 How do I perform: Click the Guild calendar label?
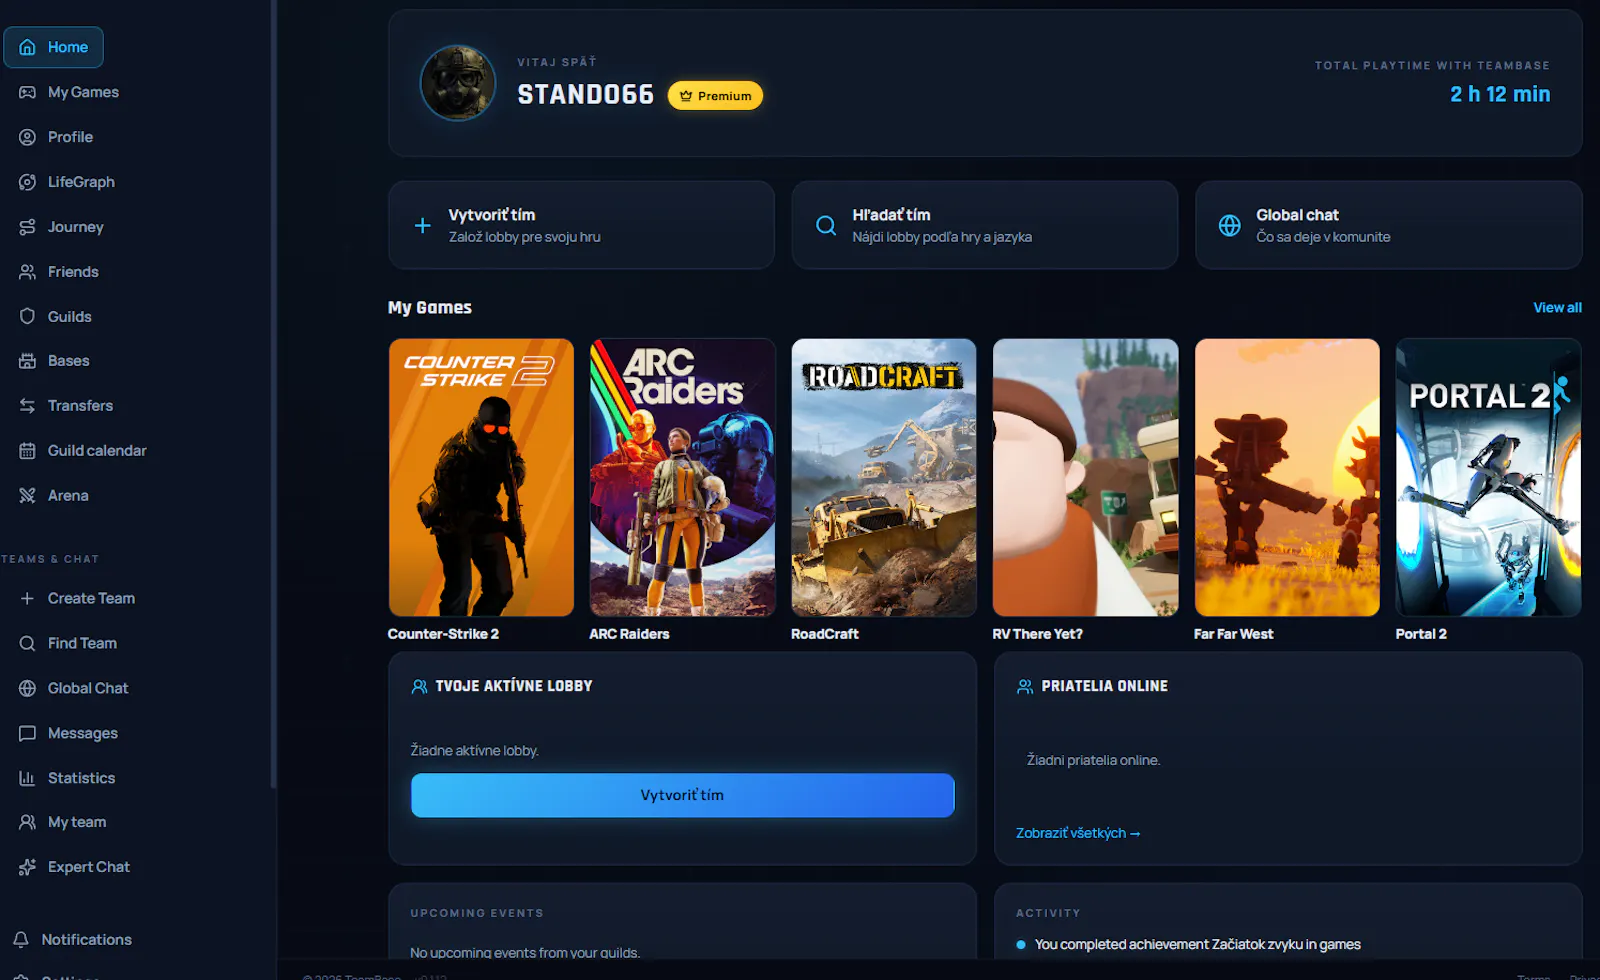click(97, 451)
